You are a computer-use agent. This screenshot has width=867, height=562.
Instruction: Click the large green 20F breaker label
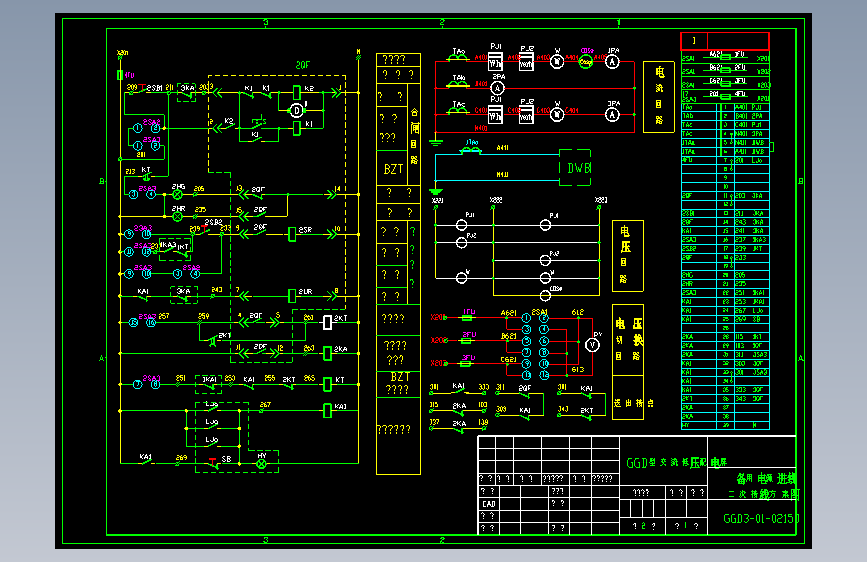click(302, 65)
